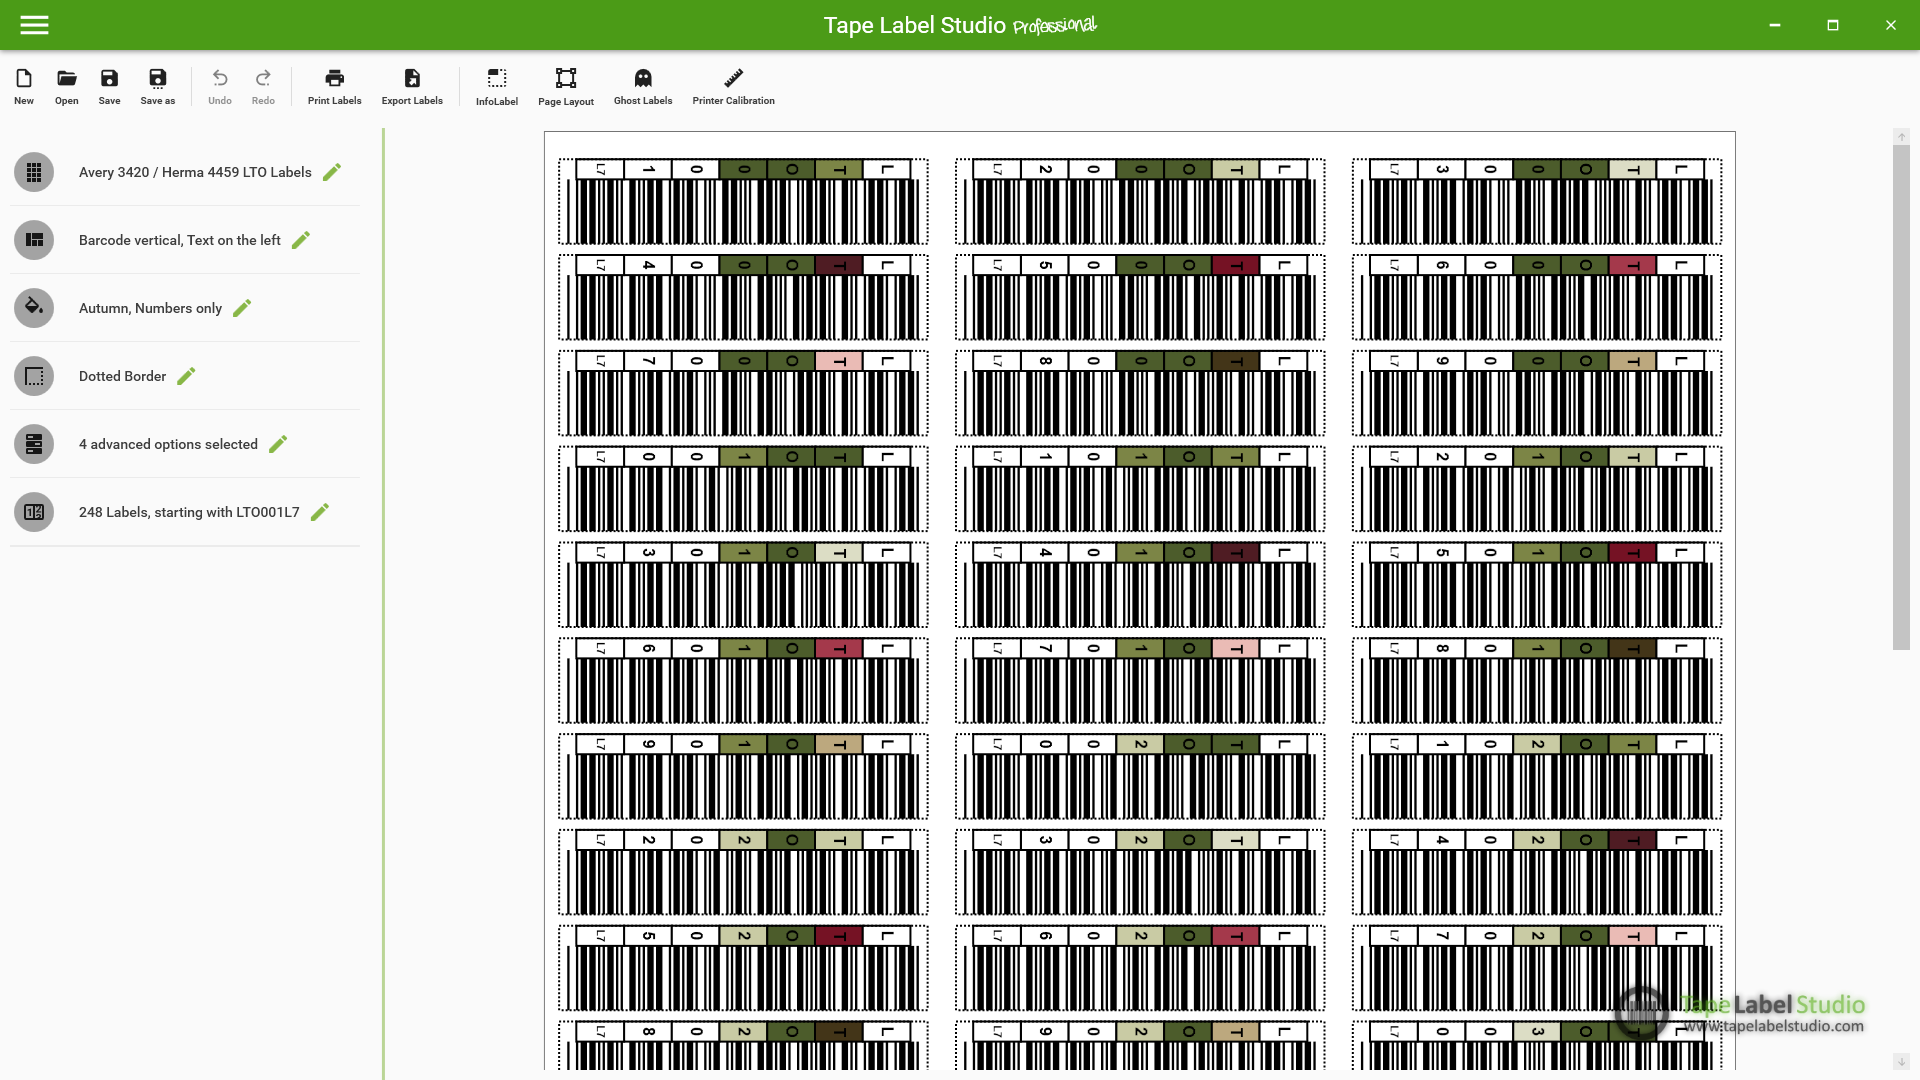Open the hamburger main menu
The image size is (1920, 1080).
(34, 25)
